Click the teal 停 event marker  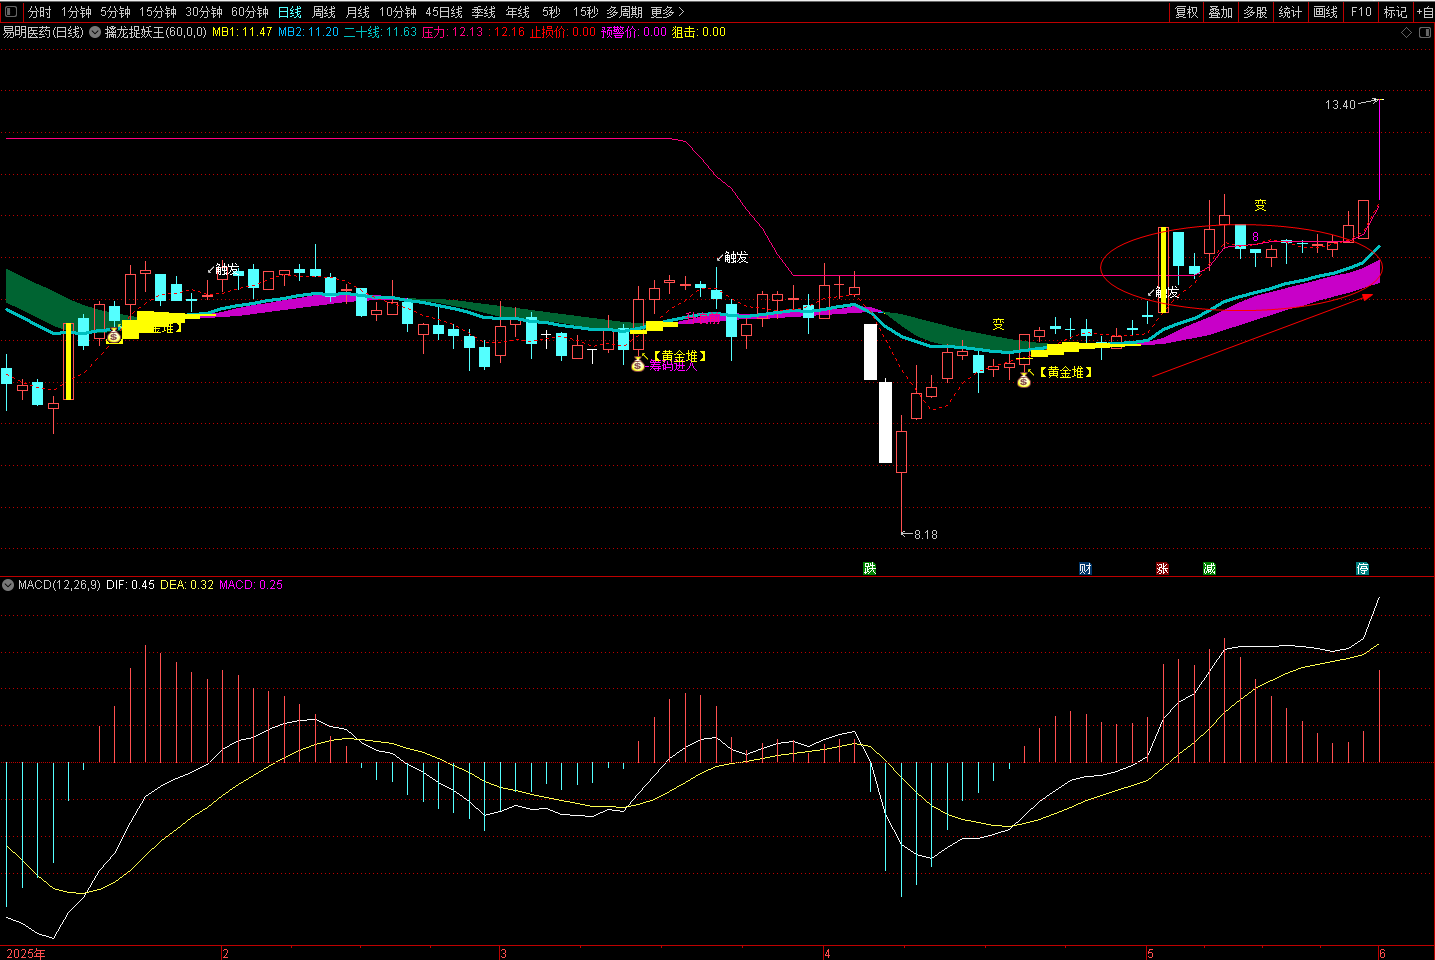click(x=1362, y=568)
